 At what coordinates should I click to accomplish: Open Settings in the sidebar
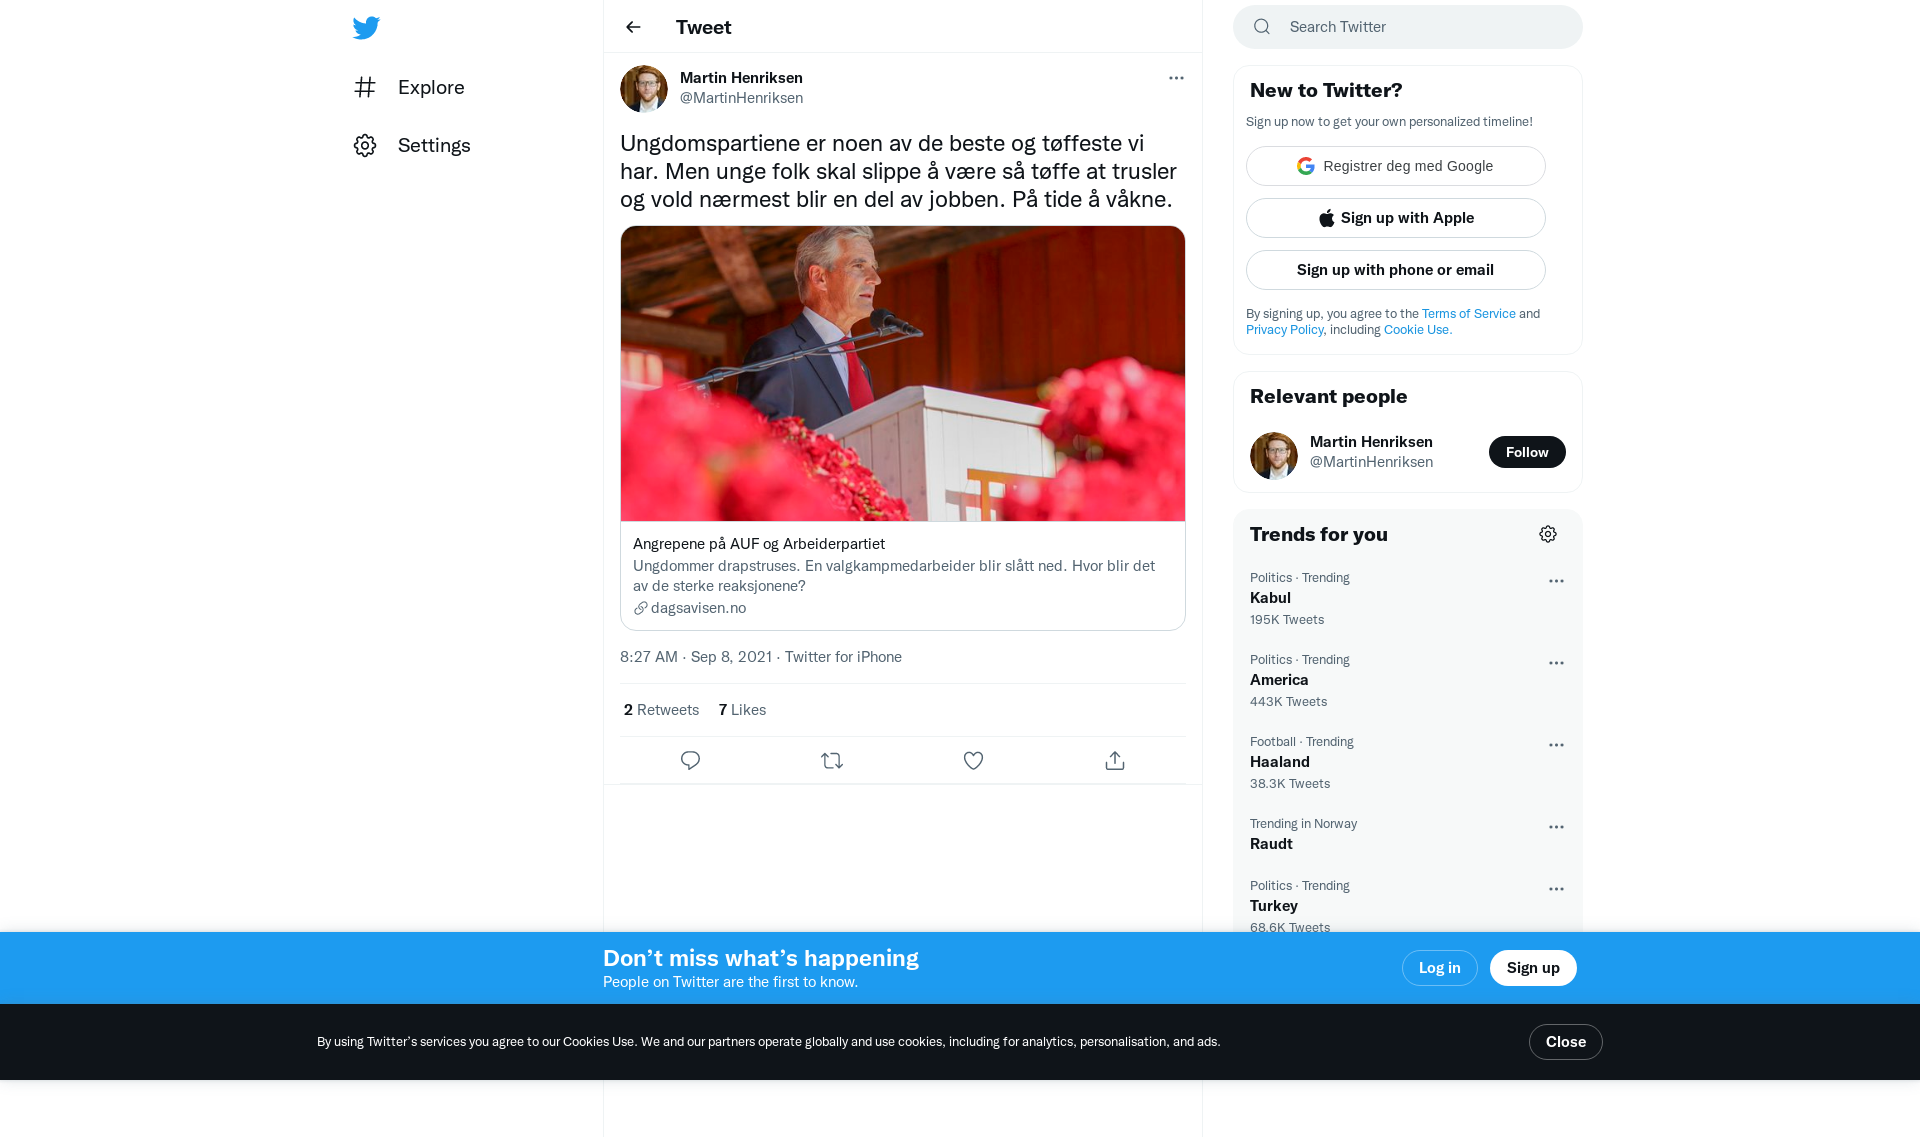[x=411, y=145]
